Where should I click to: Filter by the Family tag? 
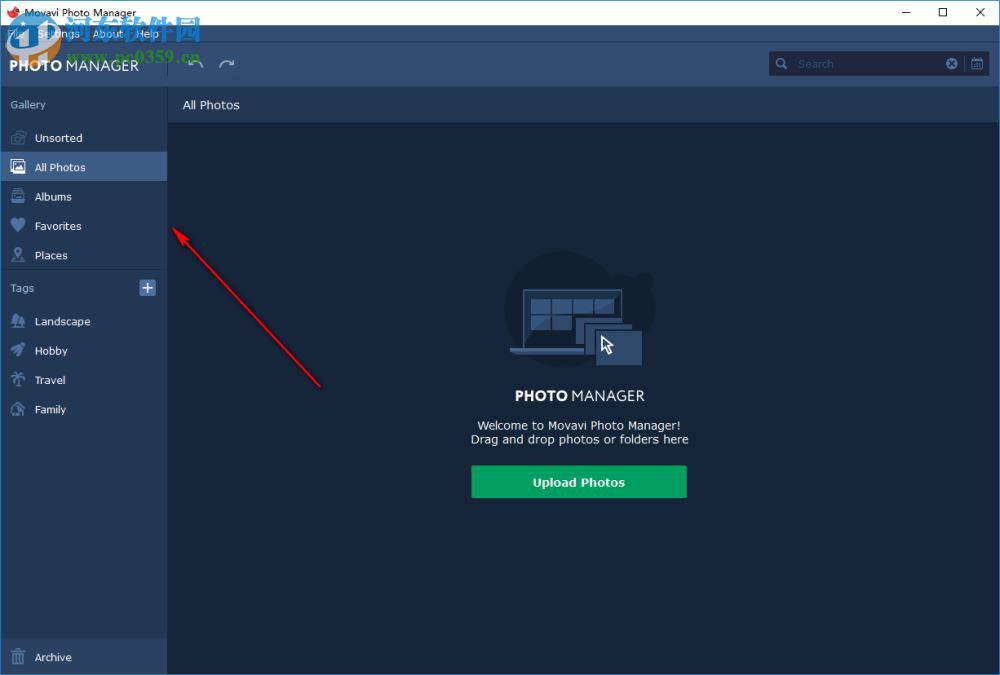pos(84,409)
